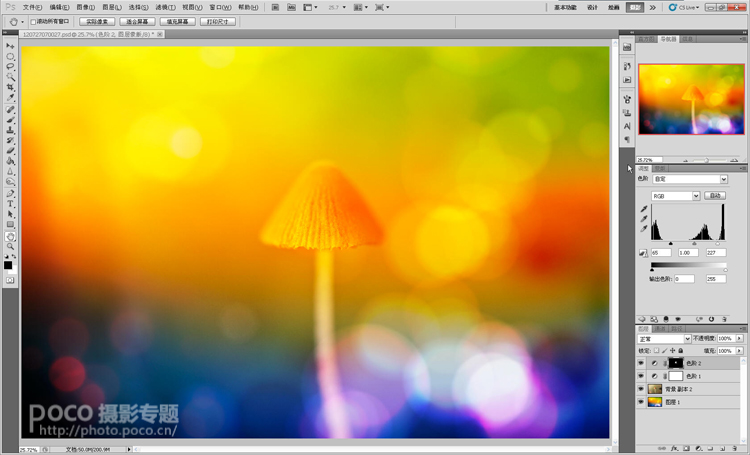The width and height of the screenshot is (750, 455).
Task: Hide the 图层 1 layer
Action: point(641,402)
